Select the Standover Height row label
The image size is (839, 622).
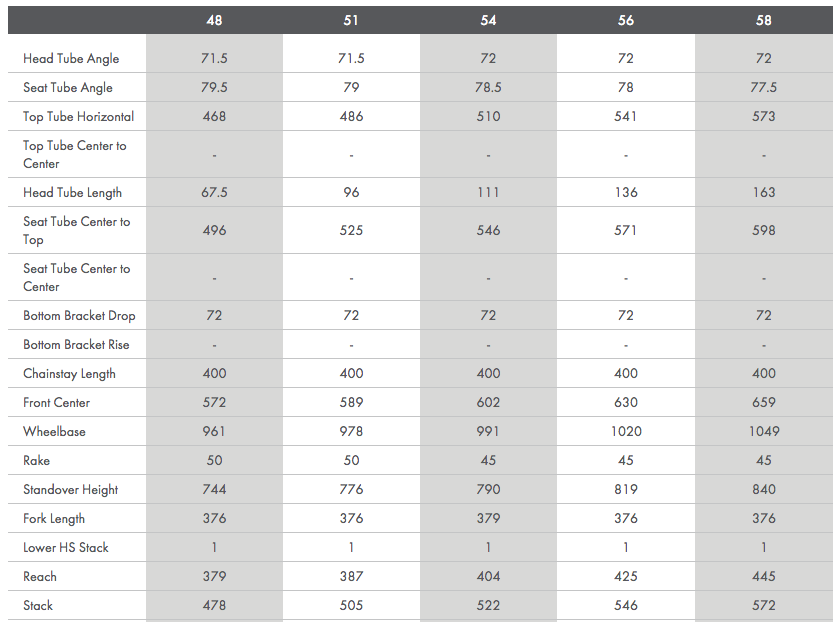coord(70,490)
